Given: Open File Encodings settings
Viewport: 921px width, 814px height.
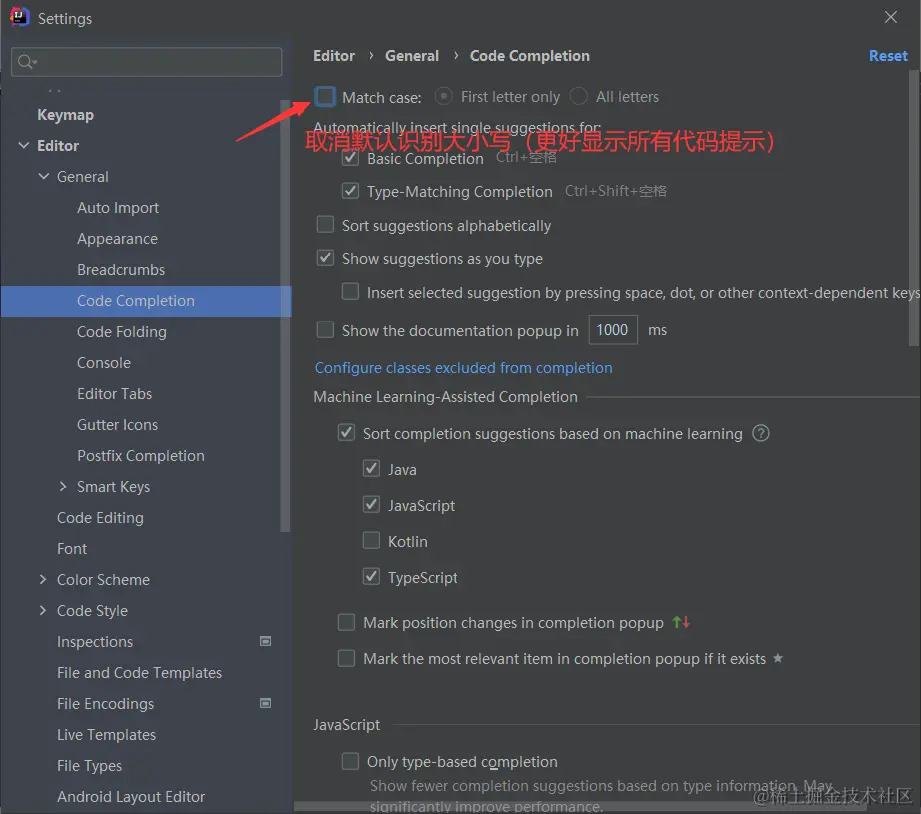Looking at the screenshot, I should [105, 704].
